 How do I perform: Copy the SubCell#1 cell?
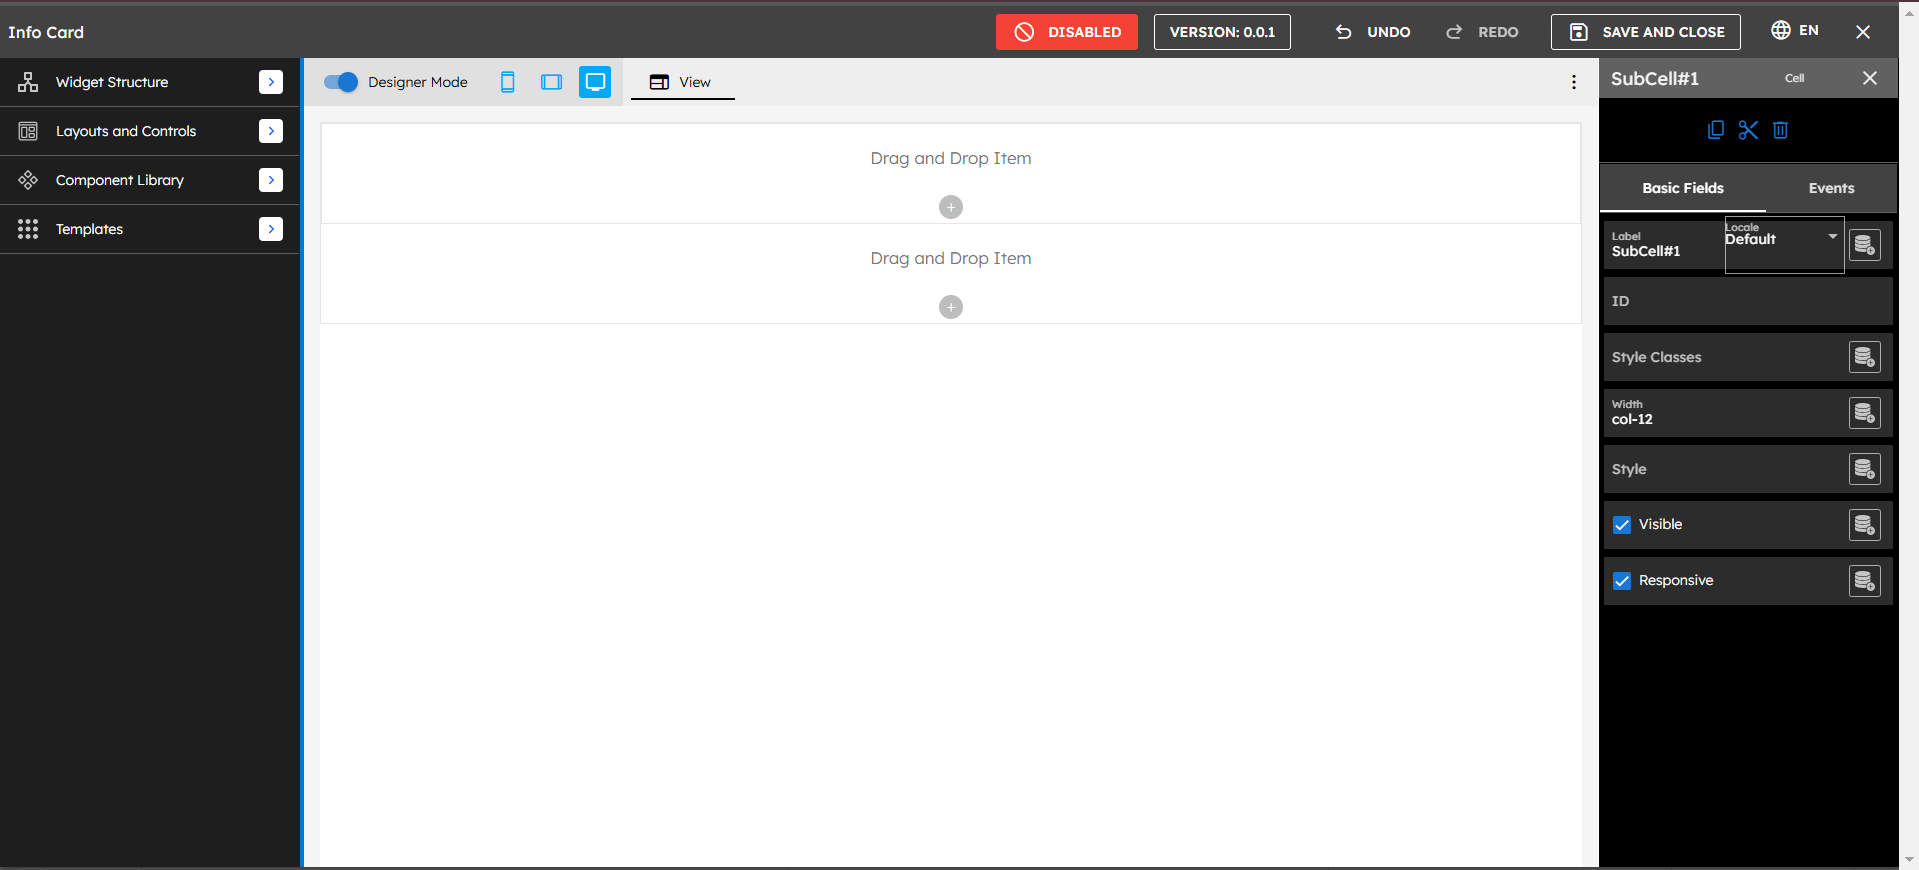[1716, 130]
